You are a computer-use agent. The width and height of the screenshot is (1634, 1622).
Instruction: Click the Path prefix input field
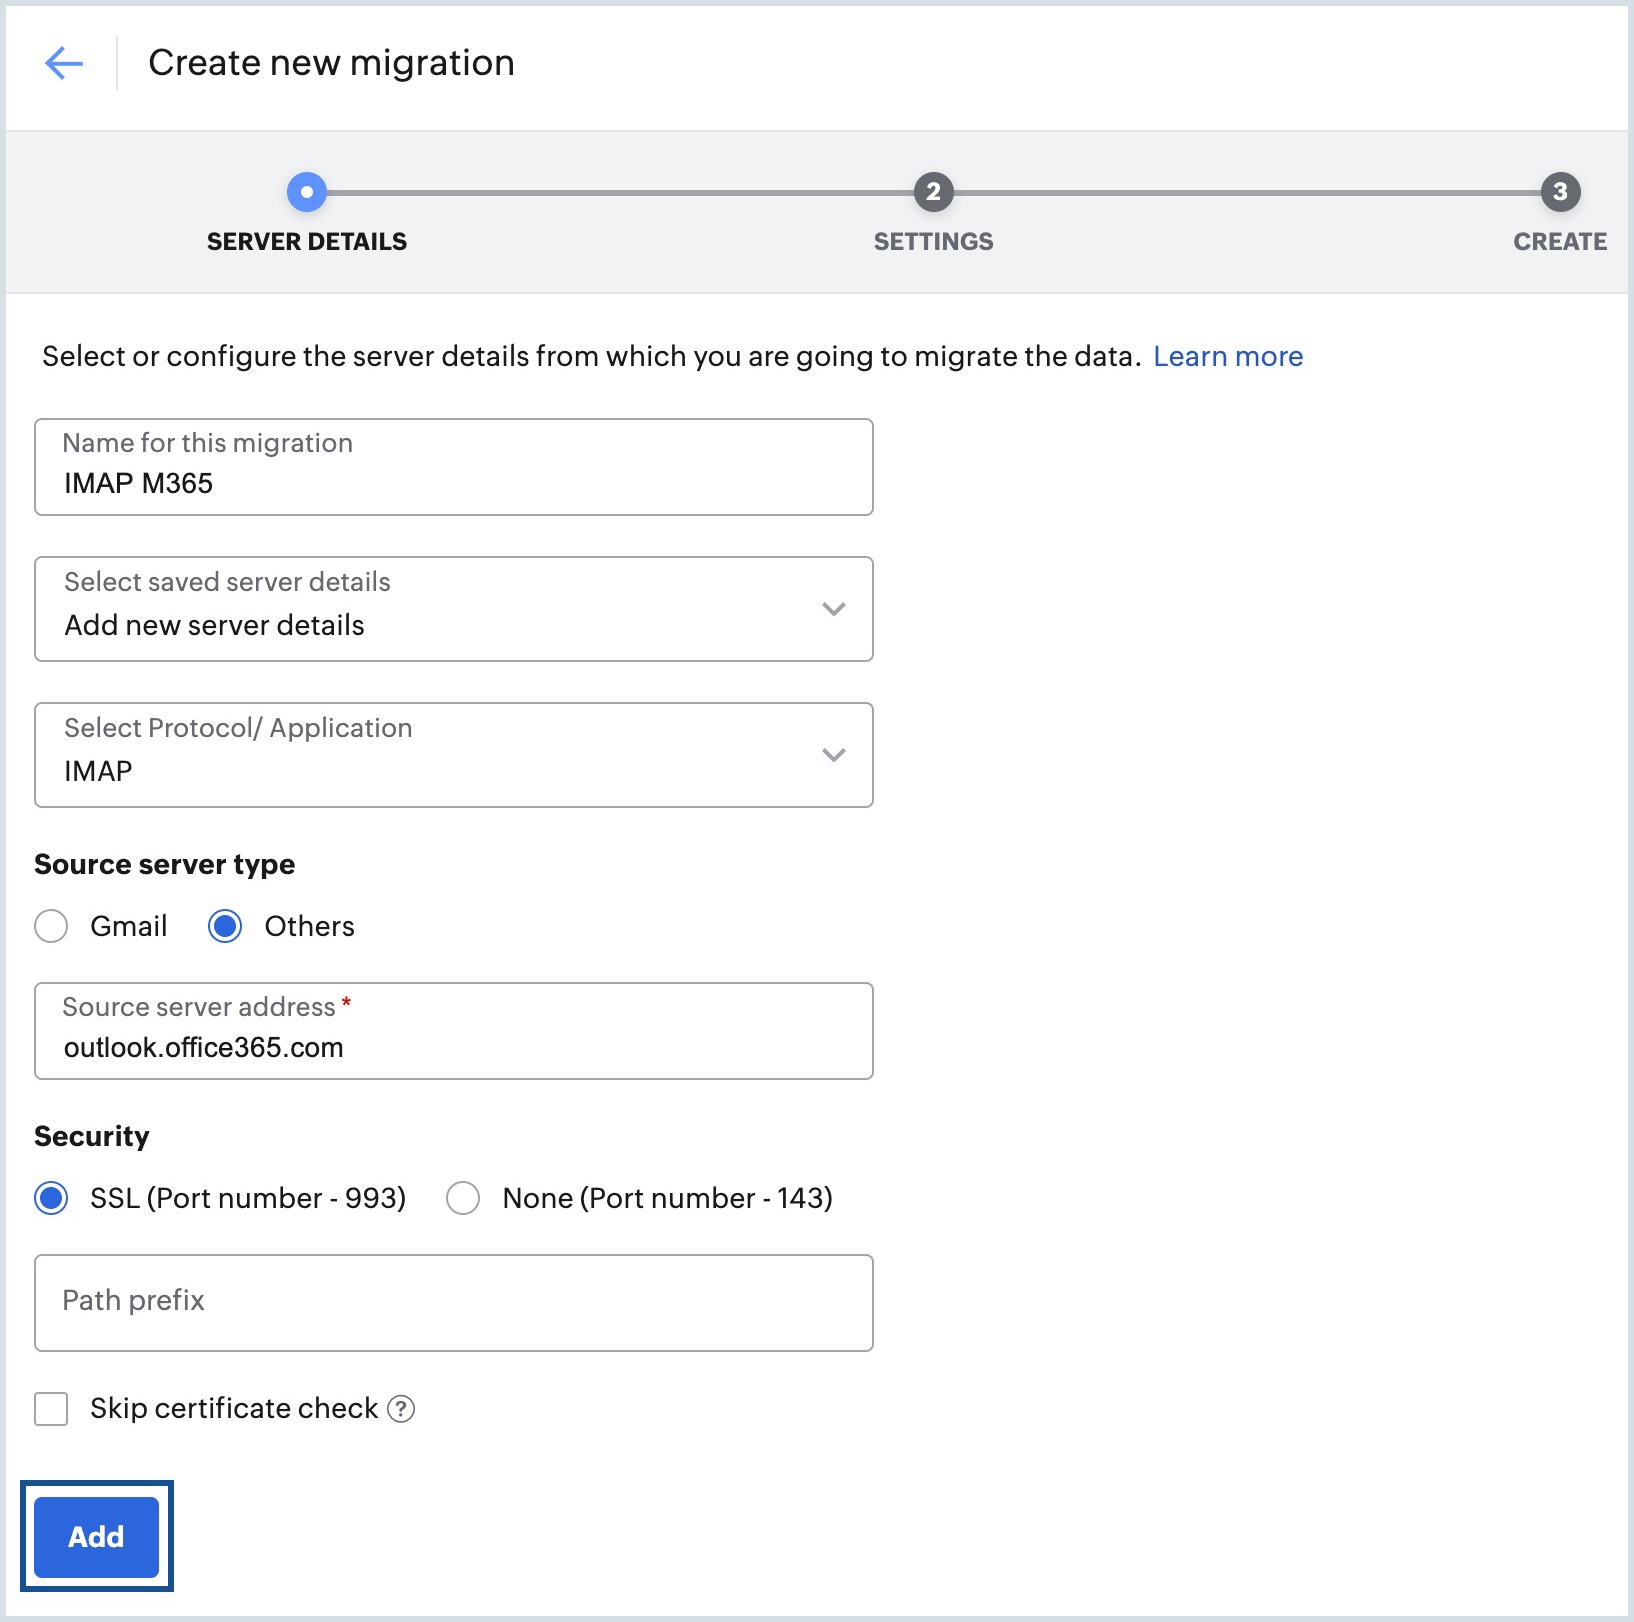[453, 1301]
